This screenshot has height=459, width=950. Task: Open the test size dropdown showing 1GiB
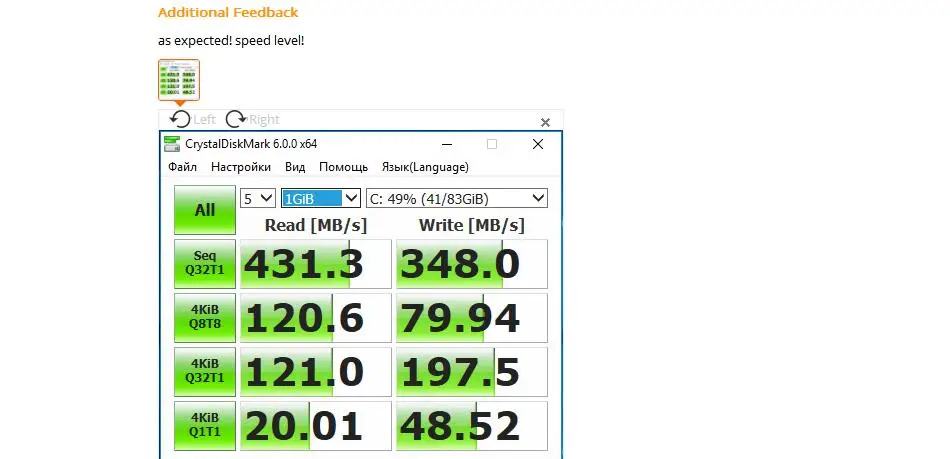click(x=321, y=198)
